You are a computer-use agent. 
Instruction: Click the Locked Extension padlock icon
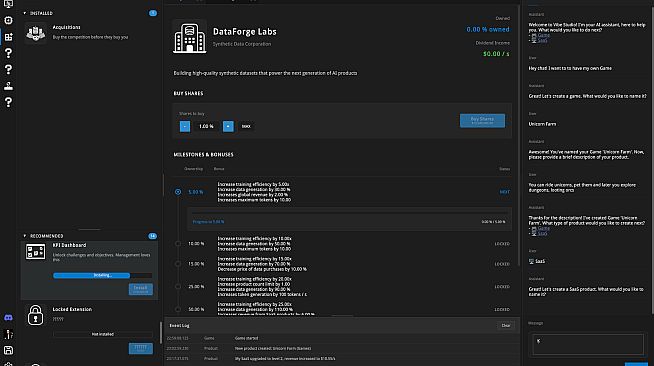[35, 315]
